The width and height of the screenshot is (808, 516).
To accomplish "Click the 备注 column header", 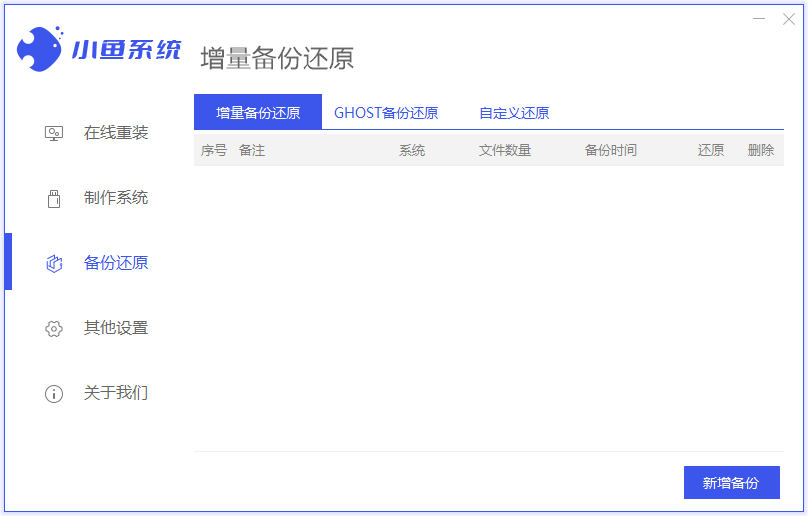I will [x=252, y=151].
